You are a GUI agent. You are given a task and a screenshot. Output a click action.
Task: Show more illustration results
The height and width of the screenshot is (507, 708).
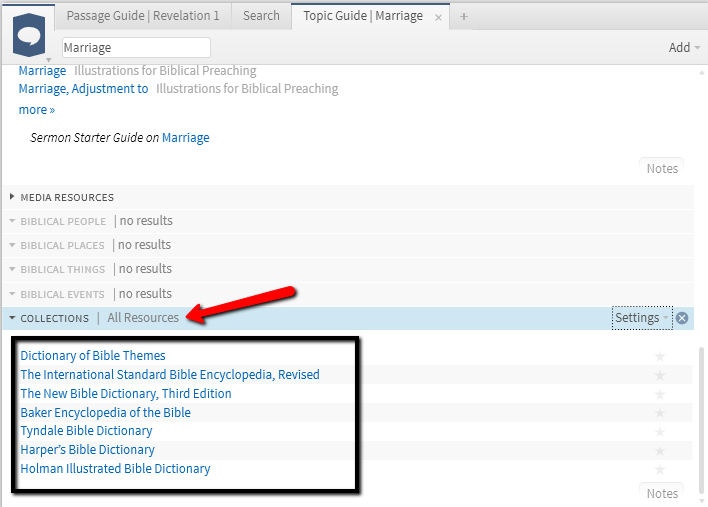[37, 110]
